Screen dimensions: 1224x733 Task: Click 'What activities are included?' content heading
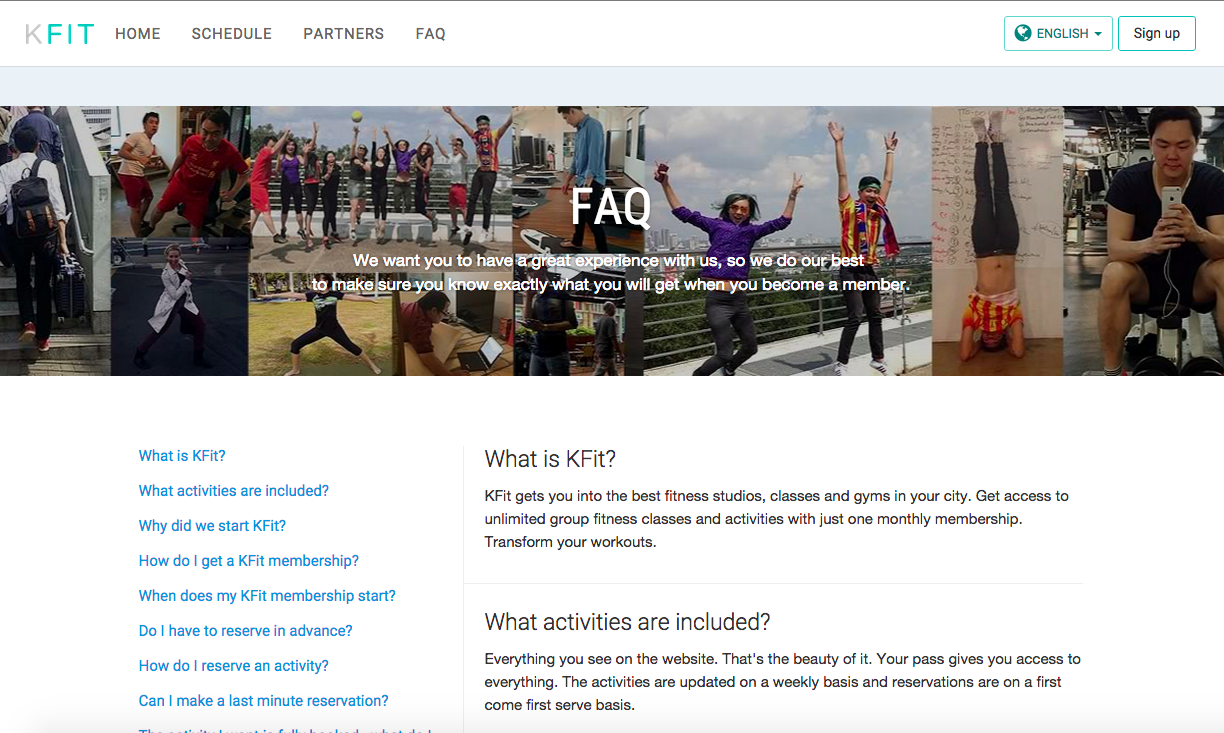(627, 622)
